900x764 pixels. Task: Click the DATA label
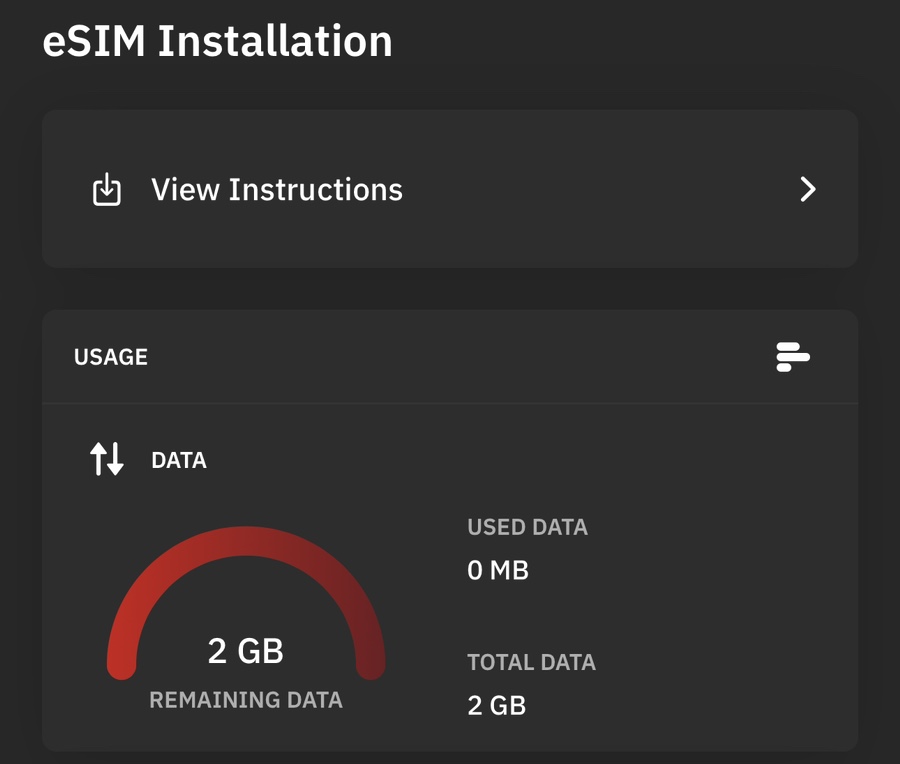click(x=179, y=460)
